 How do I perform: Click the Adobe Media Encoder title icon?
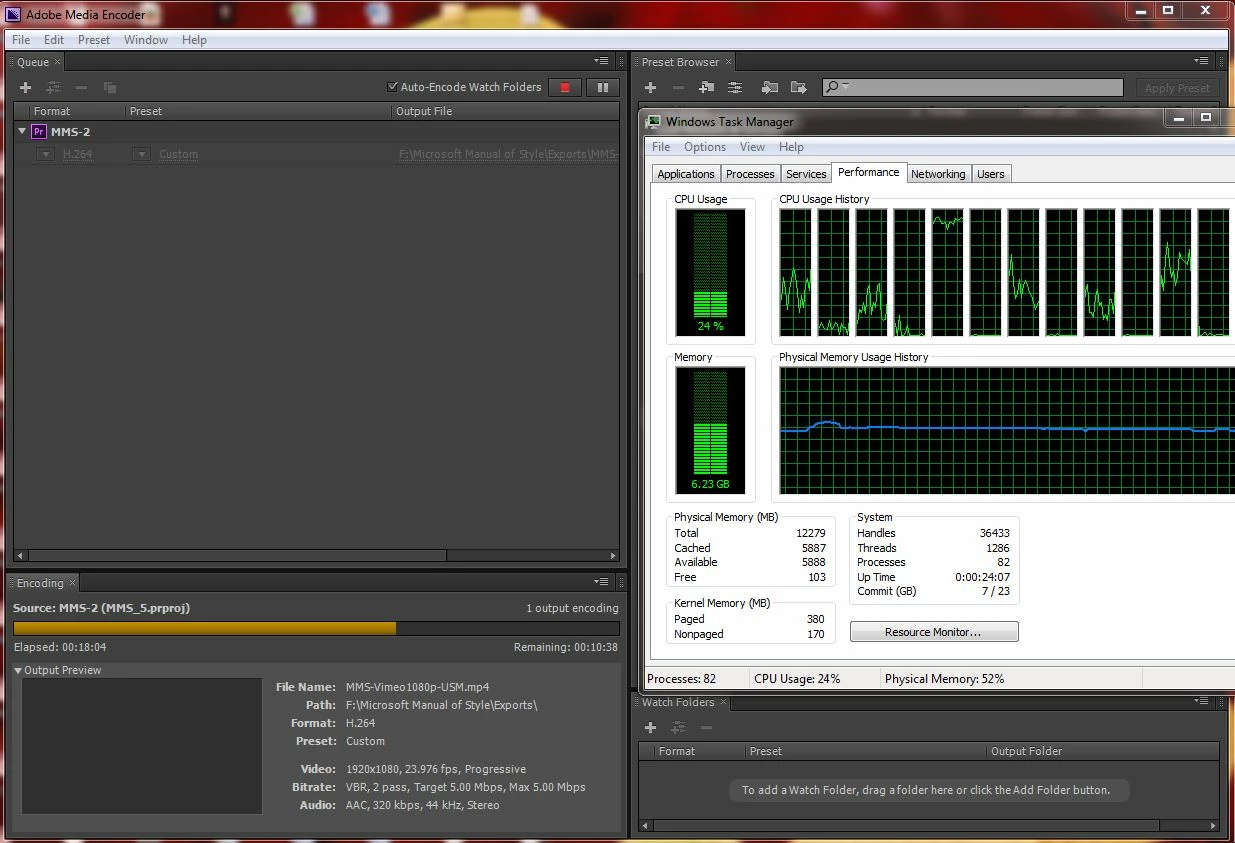click(x=15, y=14)
